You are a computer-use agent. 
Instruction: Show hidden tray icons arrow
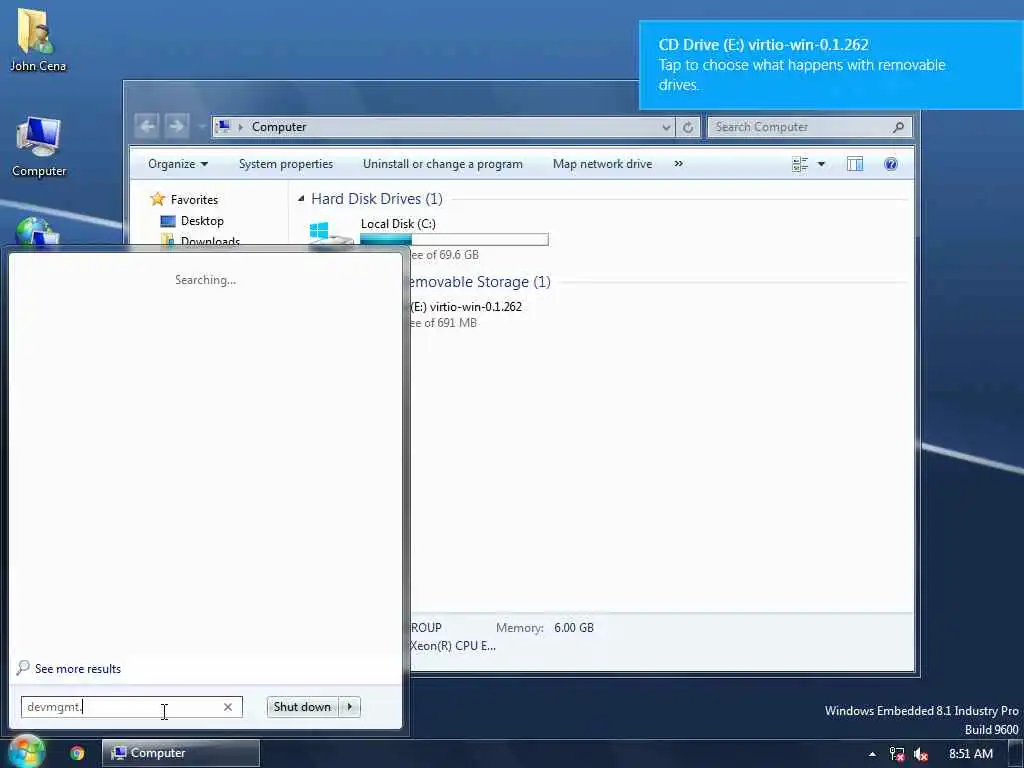coord(872,754)
